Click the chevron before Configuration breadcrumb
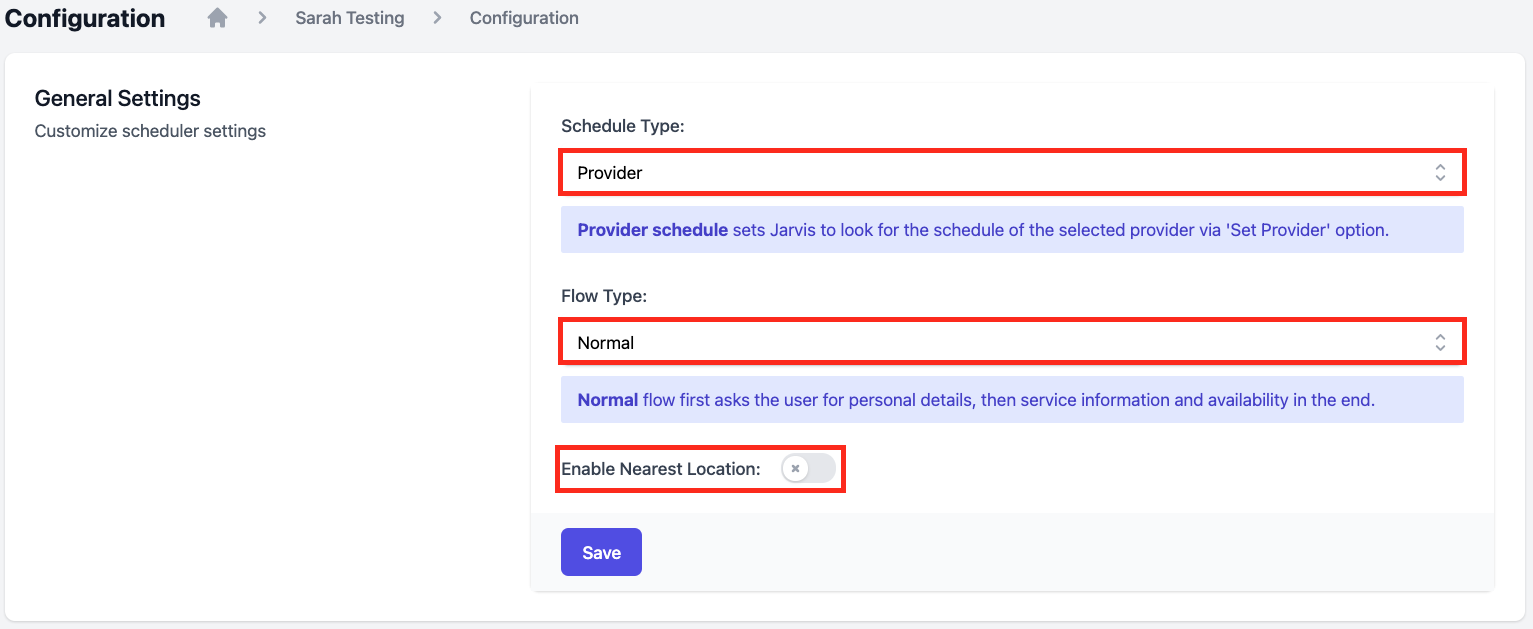This screenshot has width=1533, height=629. coord(437,18)
